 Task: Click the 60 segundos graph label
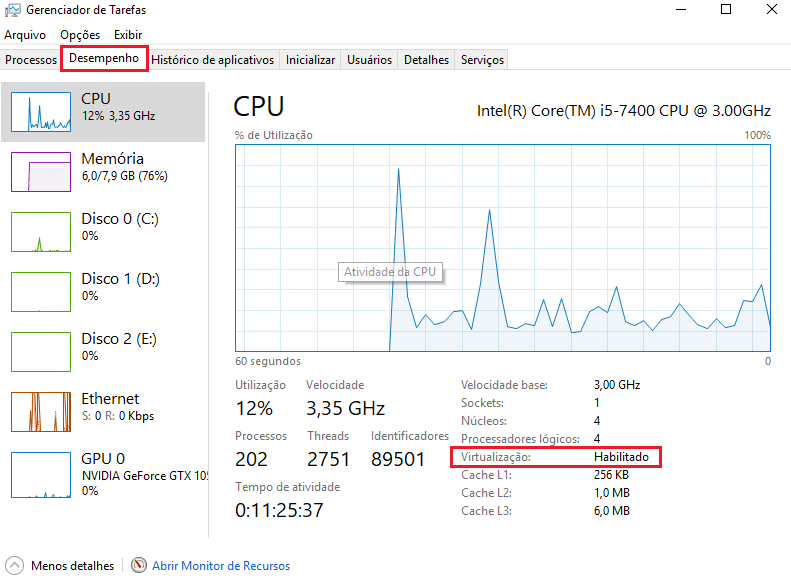click(x=268, y=361)
